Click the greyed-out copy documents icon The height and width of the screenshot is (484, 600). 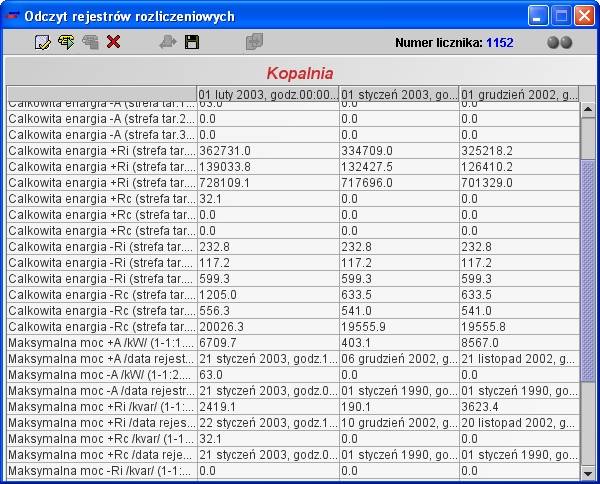pyautogui.click(x=254, y=42)
